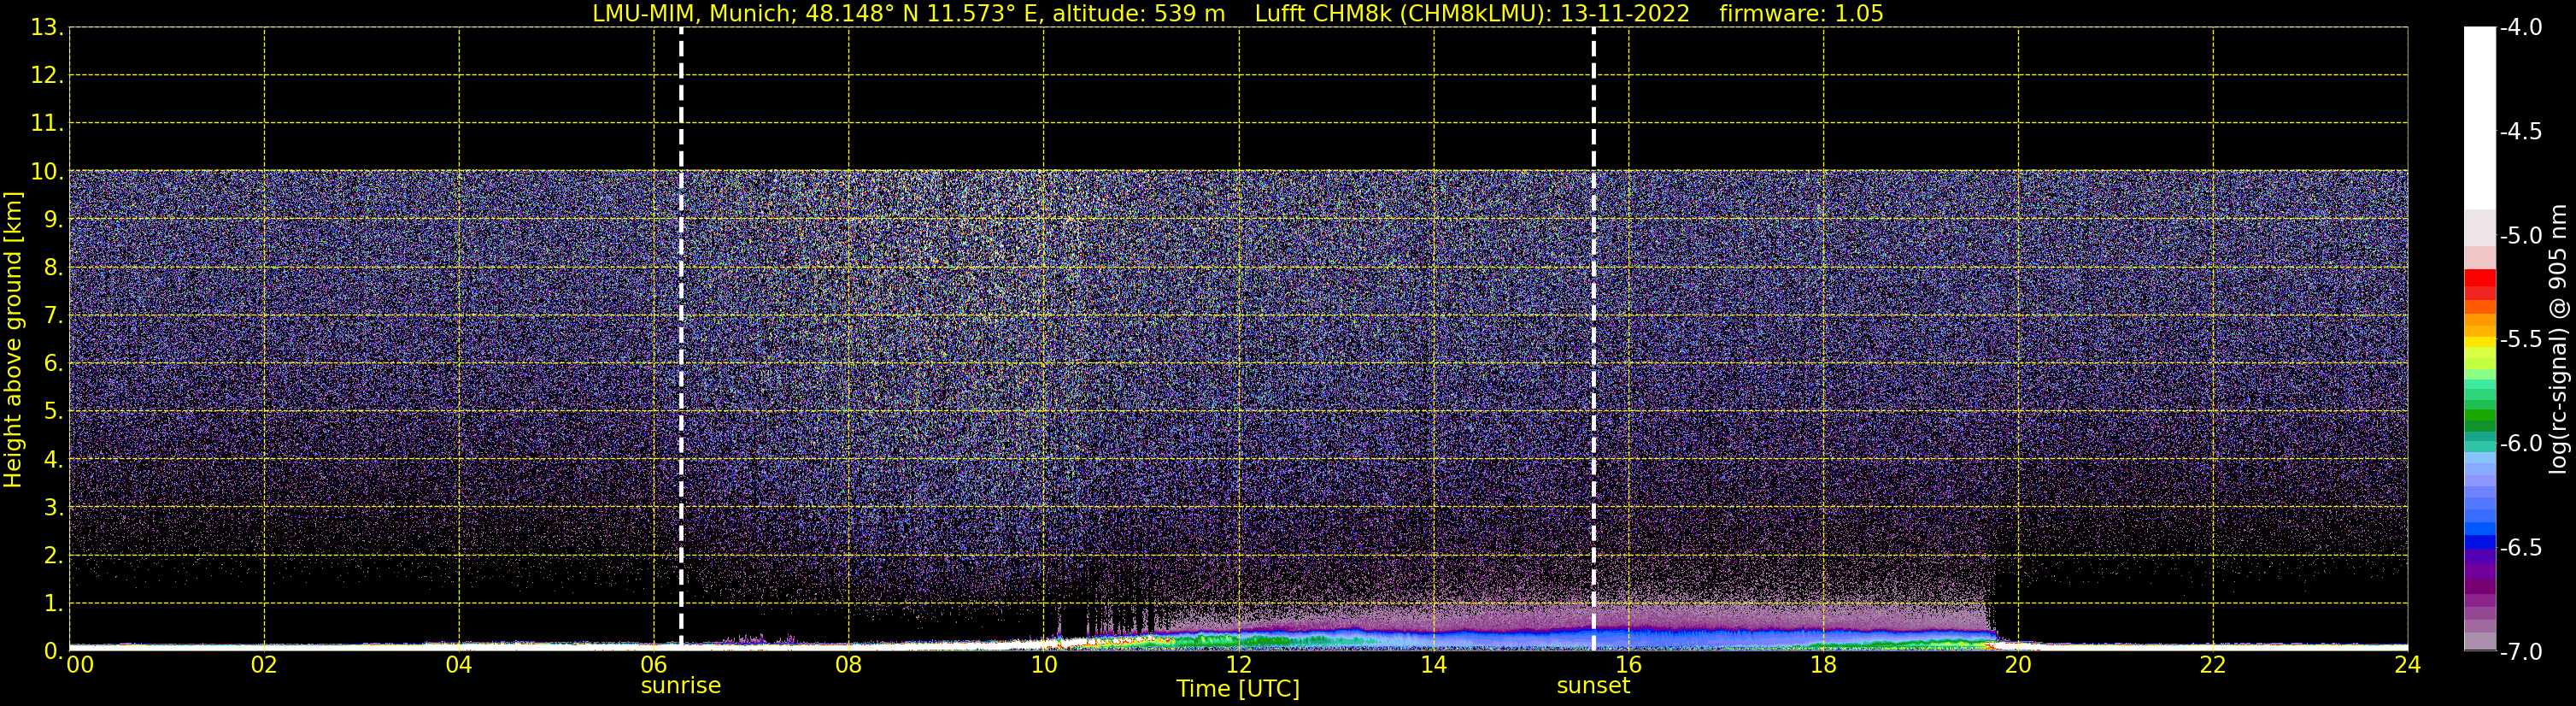2576x706 pixels.
Task: Click the height tick label '8.'
Action: pyautogui.click(x=53, y=268)
